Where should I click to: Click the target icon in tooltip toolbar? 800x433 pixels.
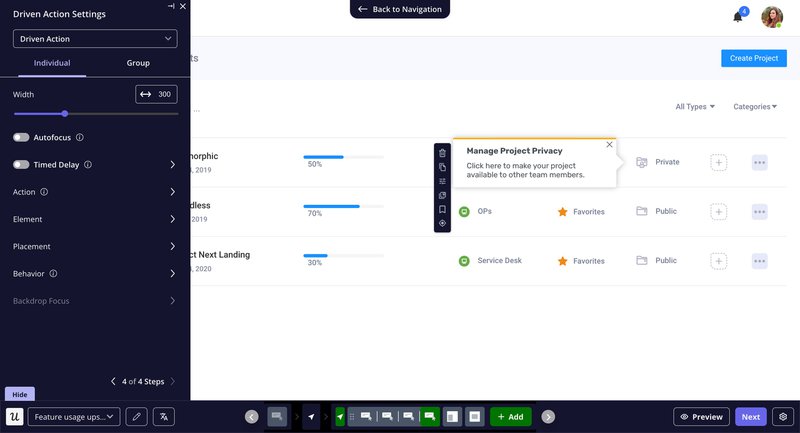pyautogui.click(x=442, y=223)
